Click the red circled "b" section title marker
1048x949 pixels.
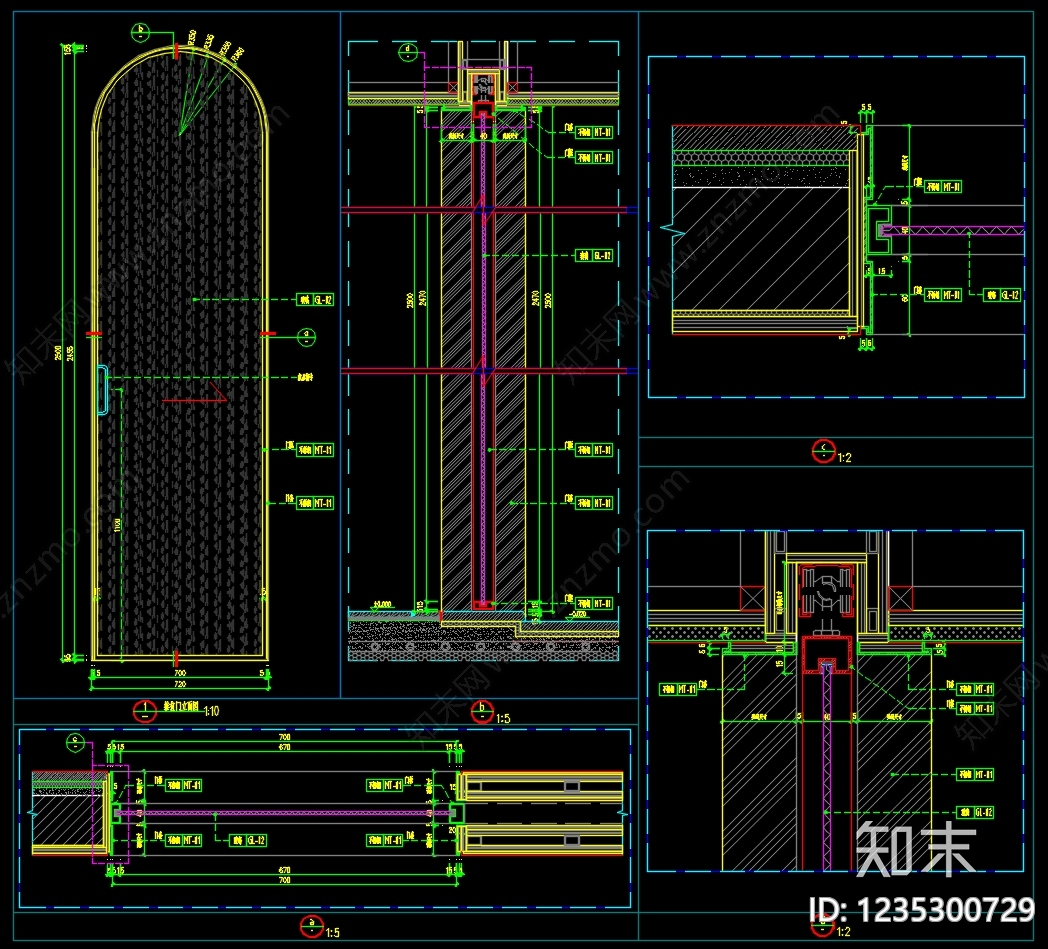(x=482, y=711)
